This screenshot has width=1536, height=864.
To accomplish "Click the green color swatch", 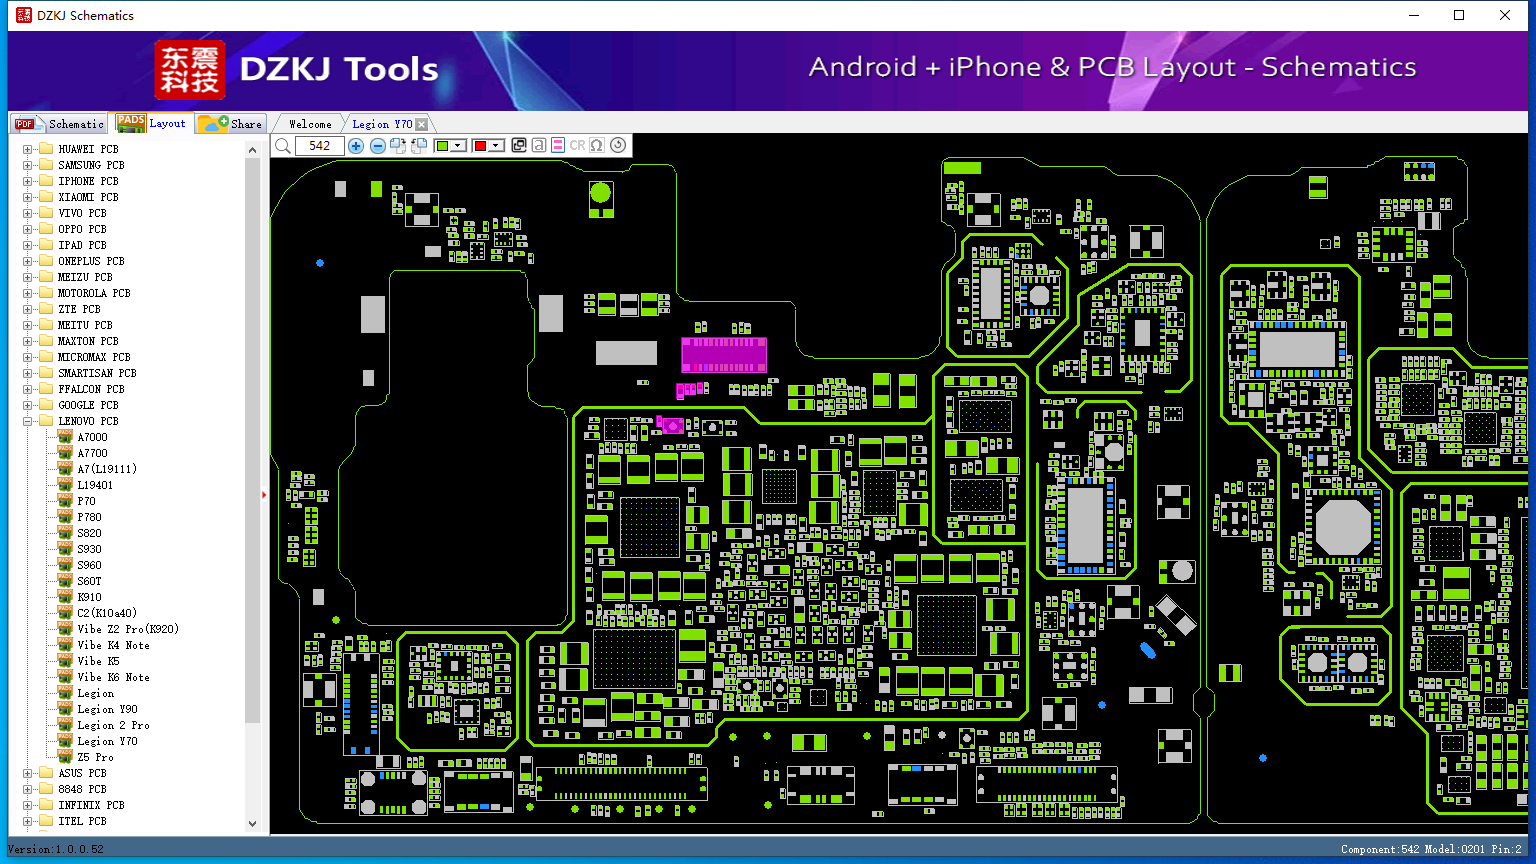I will pyautogui.click(x=442, y=146).
